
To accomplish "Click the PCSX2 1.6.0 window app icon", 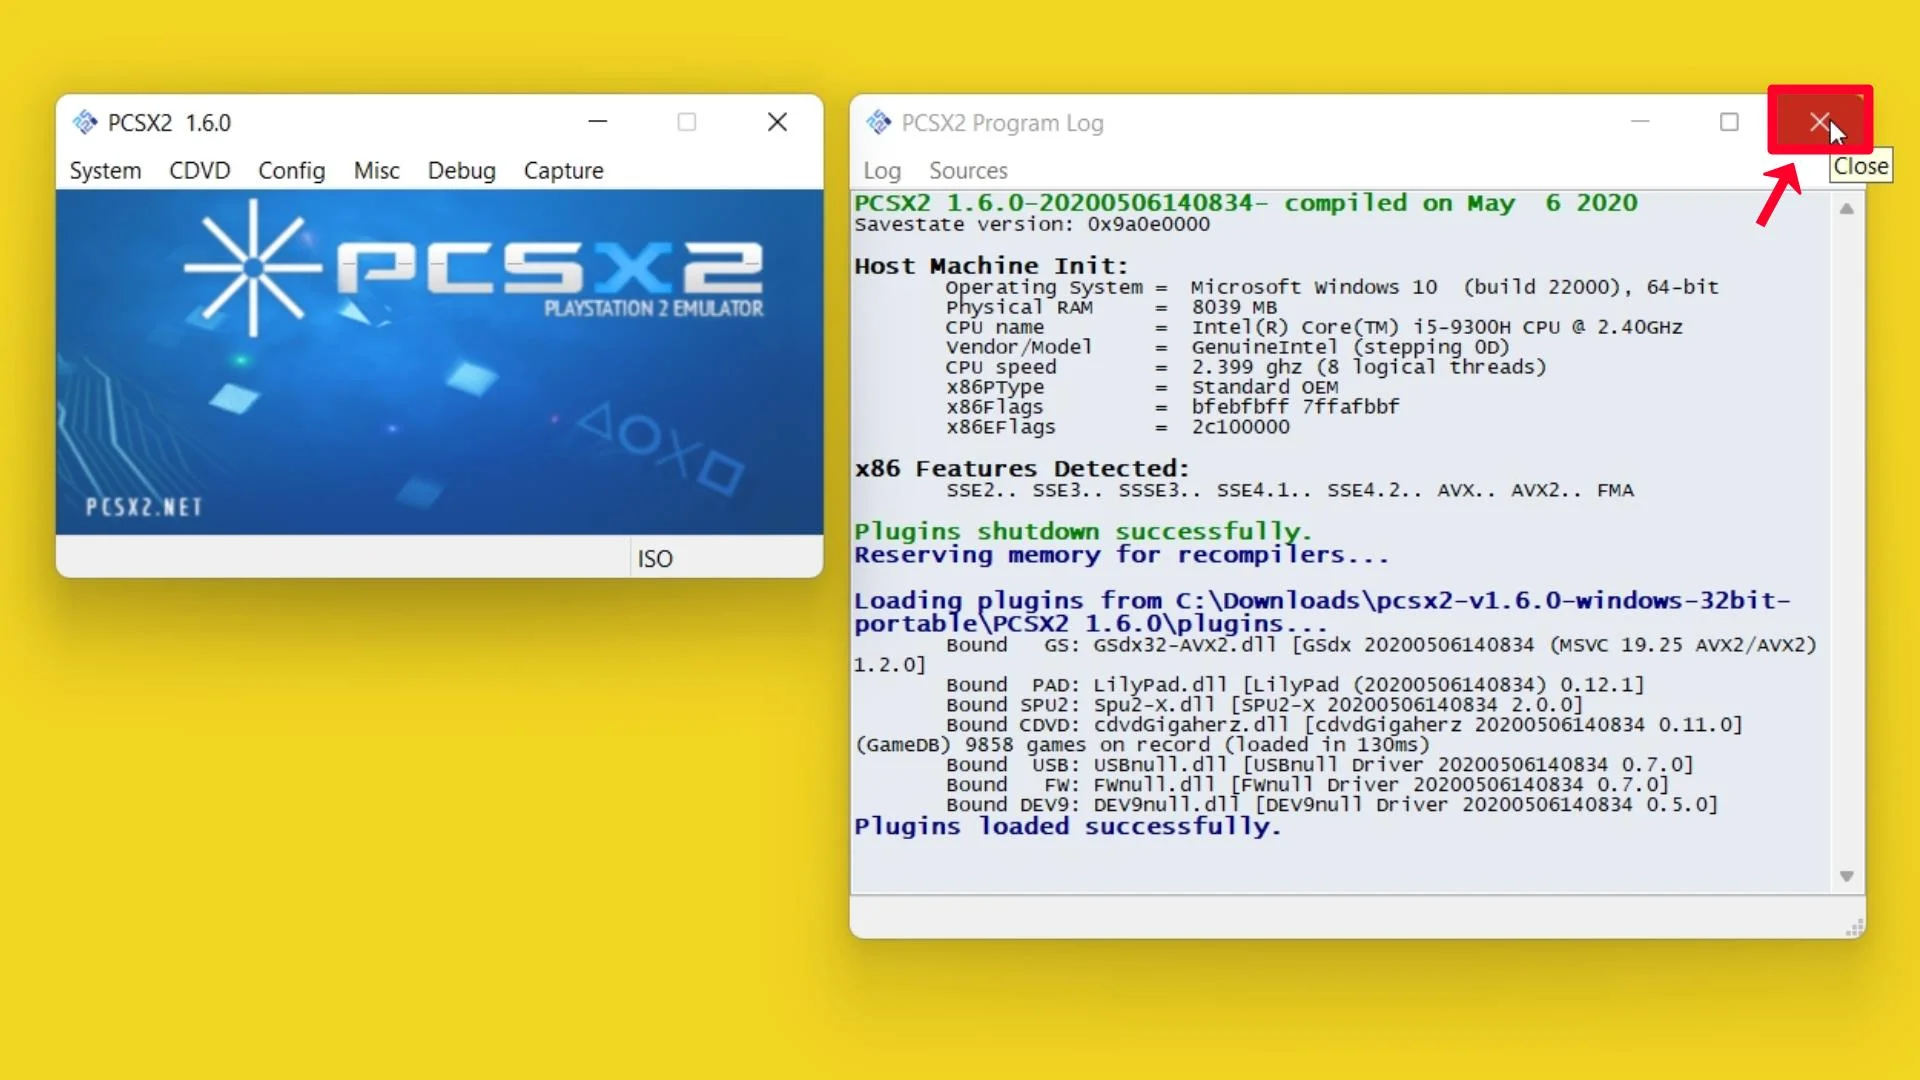I will [85, 122].
